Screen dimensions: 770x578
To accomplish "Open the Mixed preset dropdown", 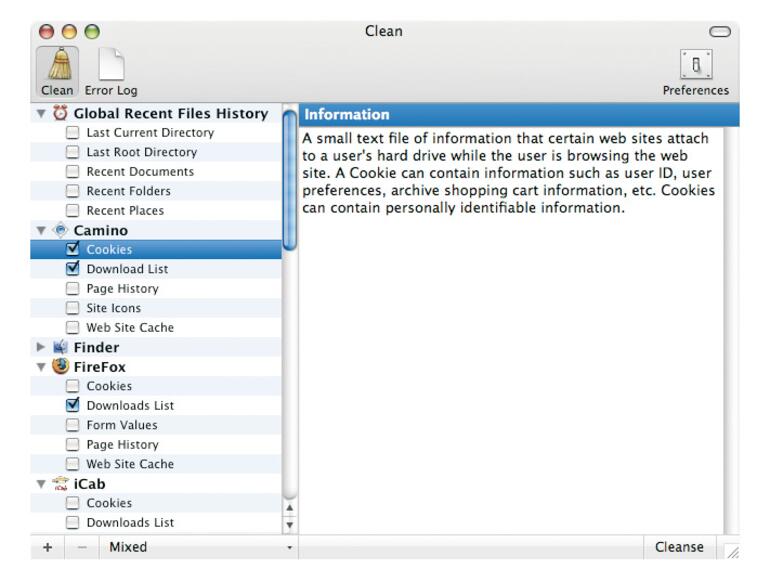I will [x=198, y=547].
